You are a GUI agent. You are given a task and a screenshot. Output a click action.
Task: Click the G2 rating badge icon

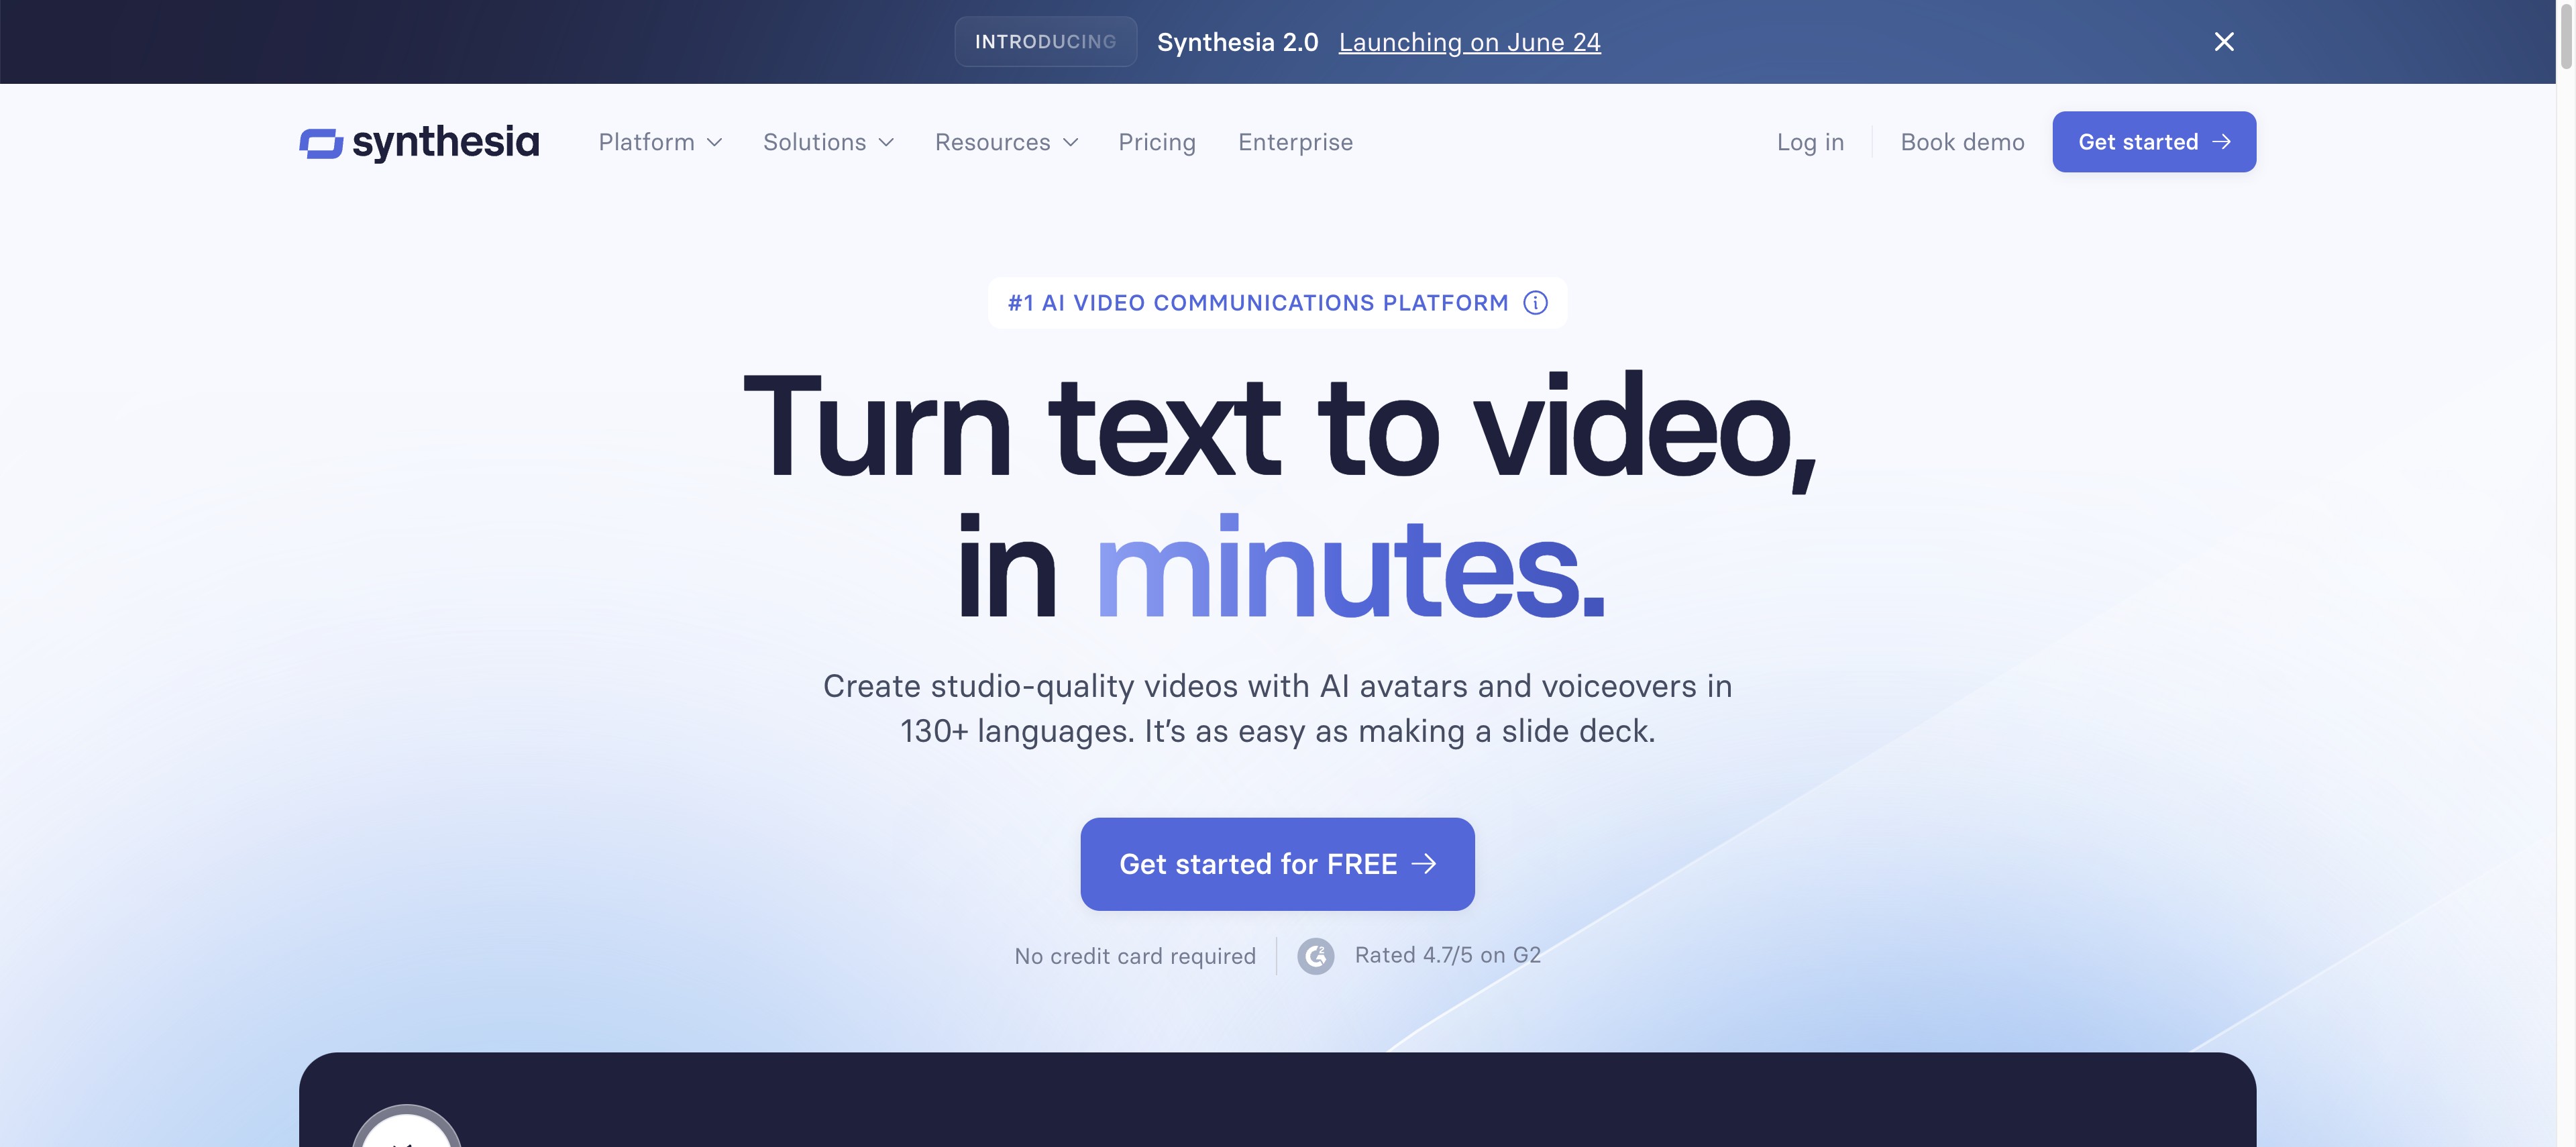[1314, 954]
